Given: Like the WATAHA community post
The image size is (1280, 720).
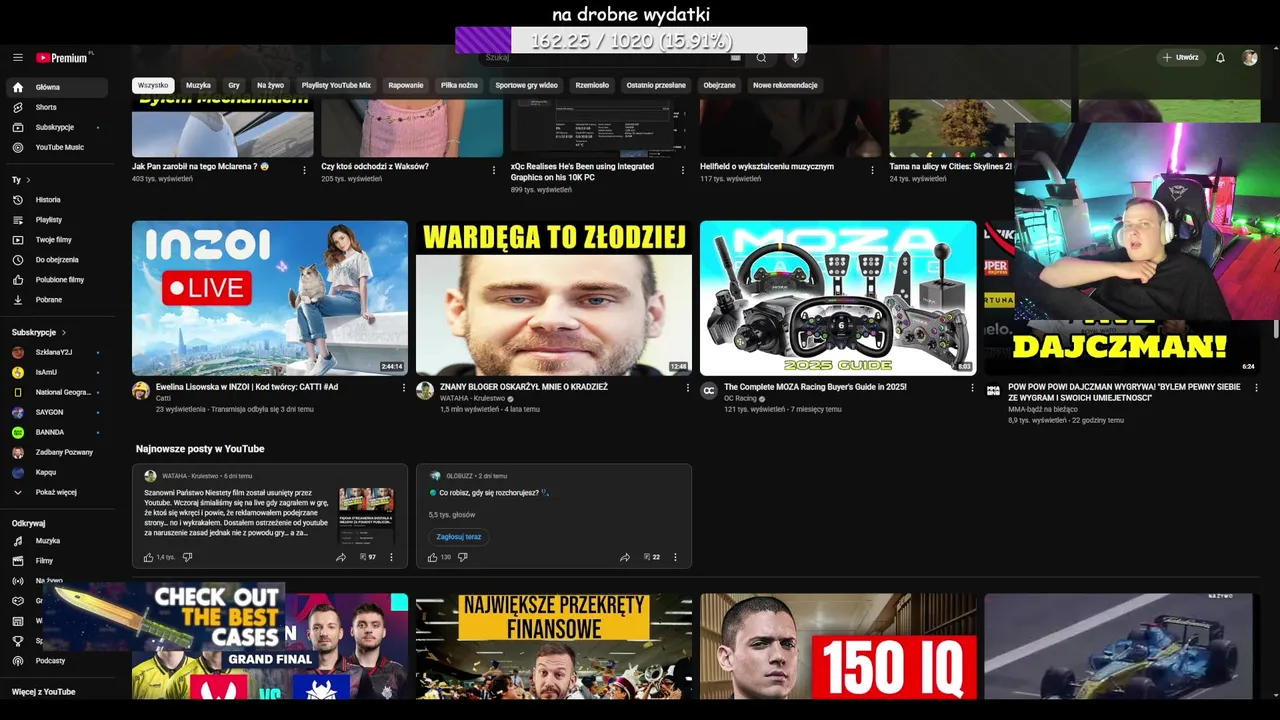Looking at the screenshot, I should [149, 557].
